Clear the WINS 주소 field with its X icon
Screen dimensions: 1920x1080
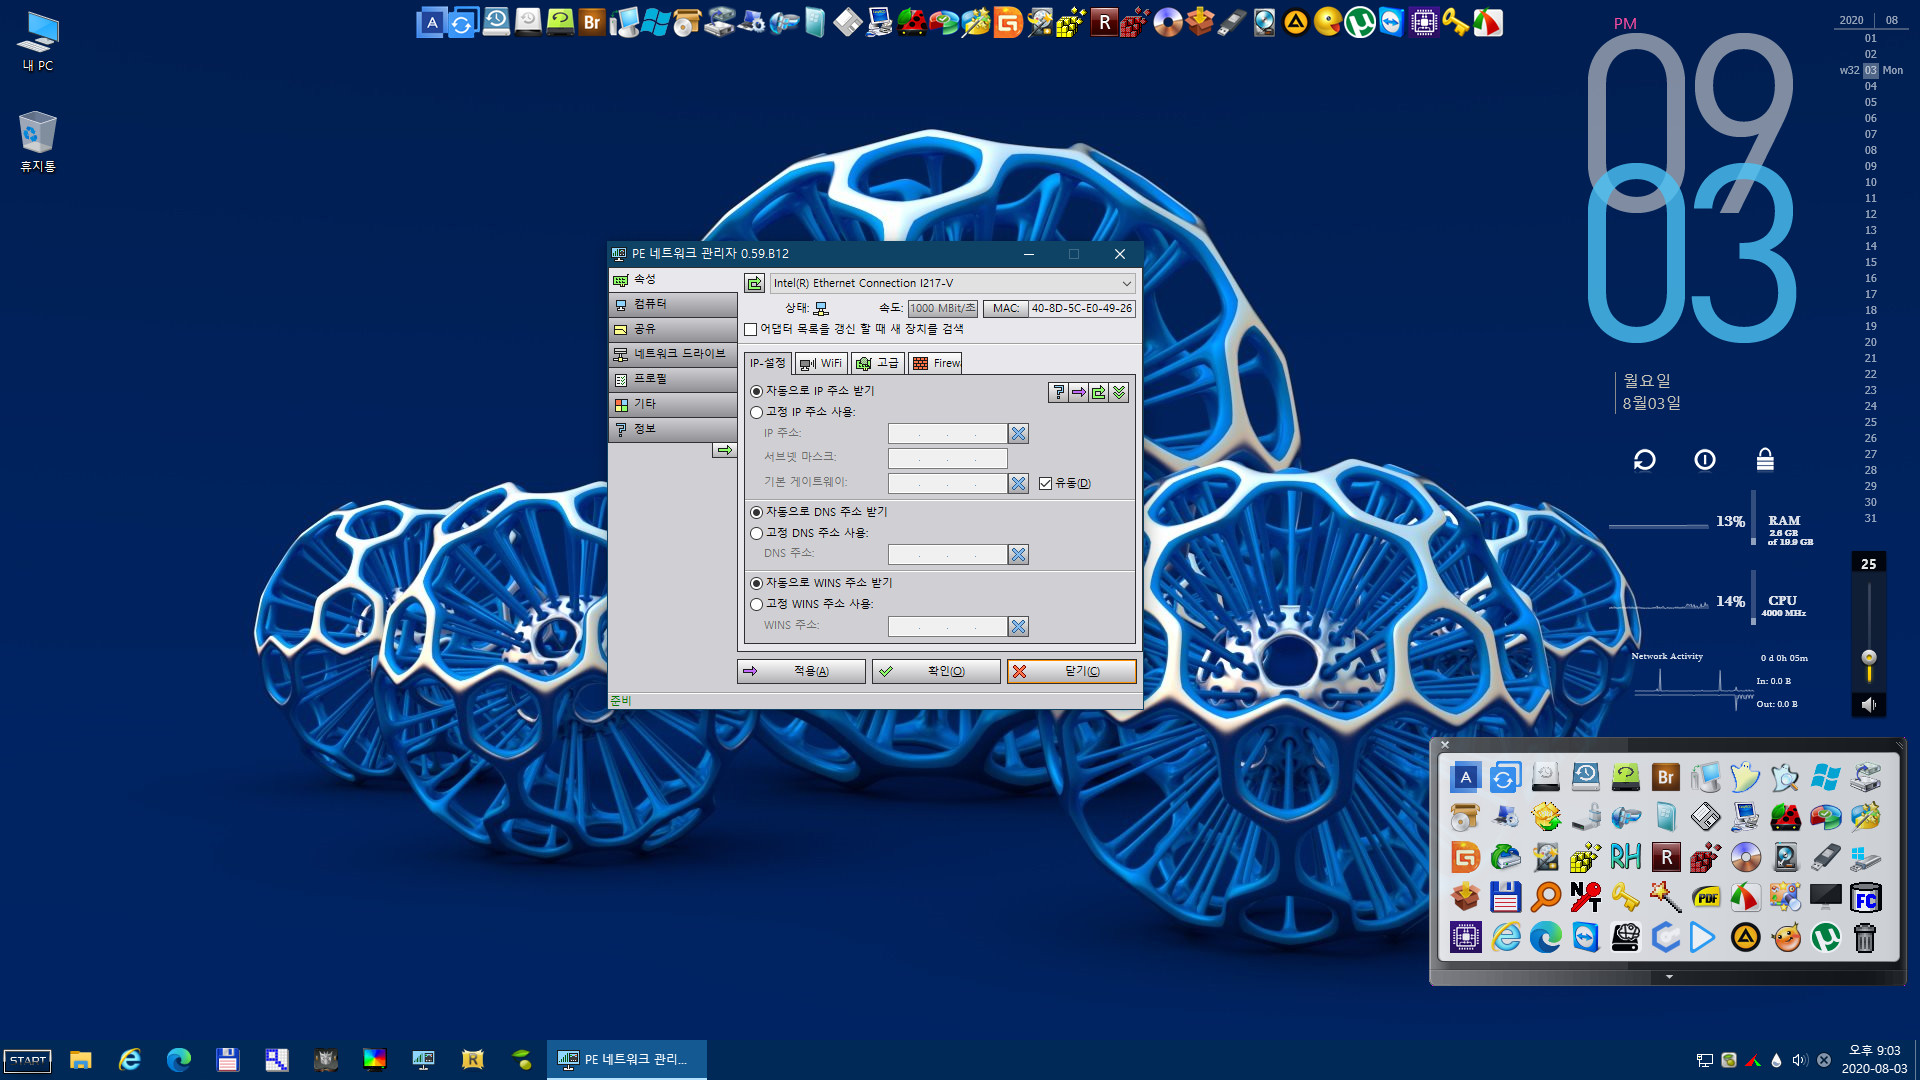1018,627
